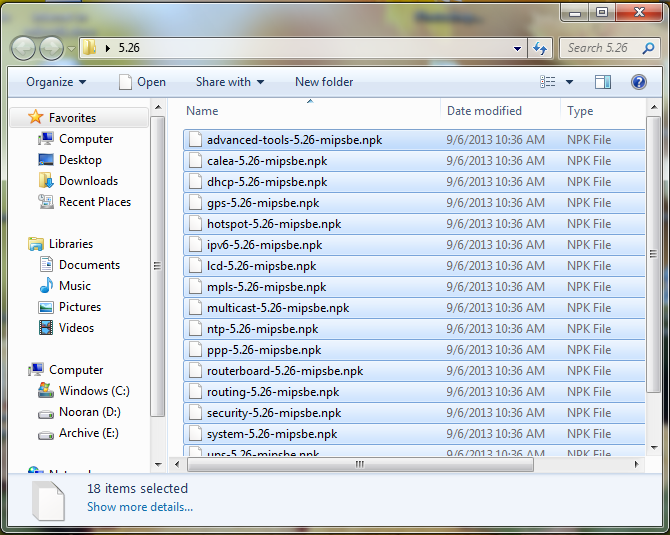This screenshot has width=670, height=535.
Task: Select dhcp-5.26-mipsbe.npk
Action: pyautogui.click(x=414, y=182)
